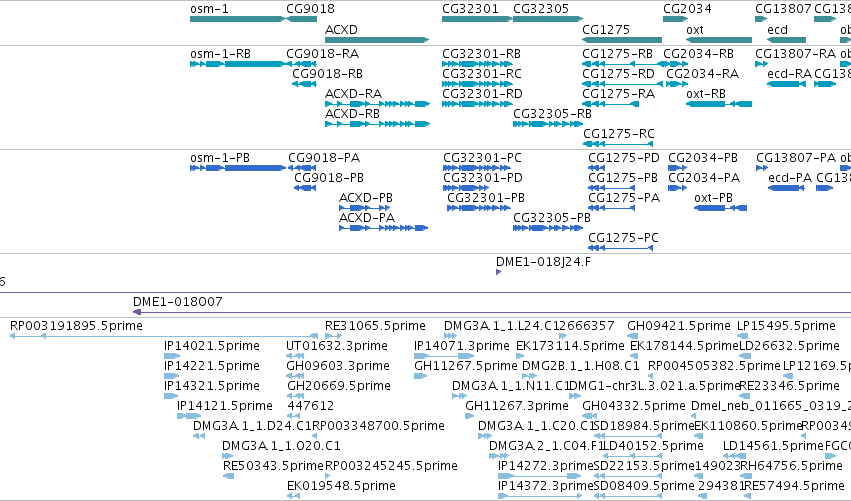Select protein CG1275-PB
Screen dimensions: 851x501
coord(612,188)
